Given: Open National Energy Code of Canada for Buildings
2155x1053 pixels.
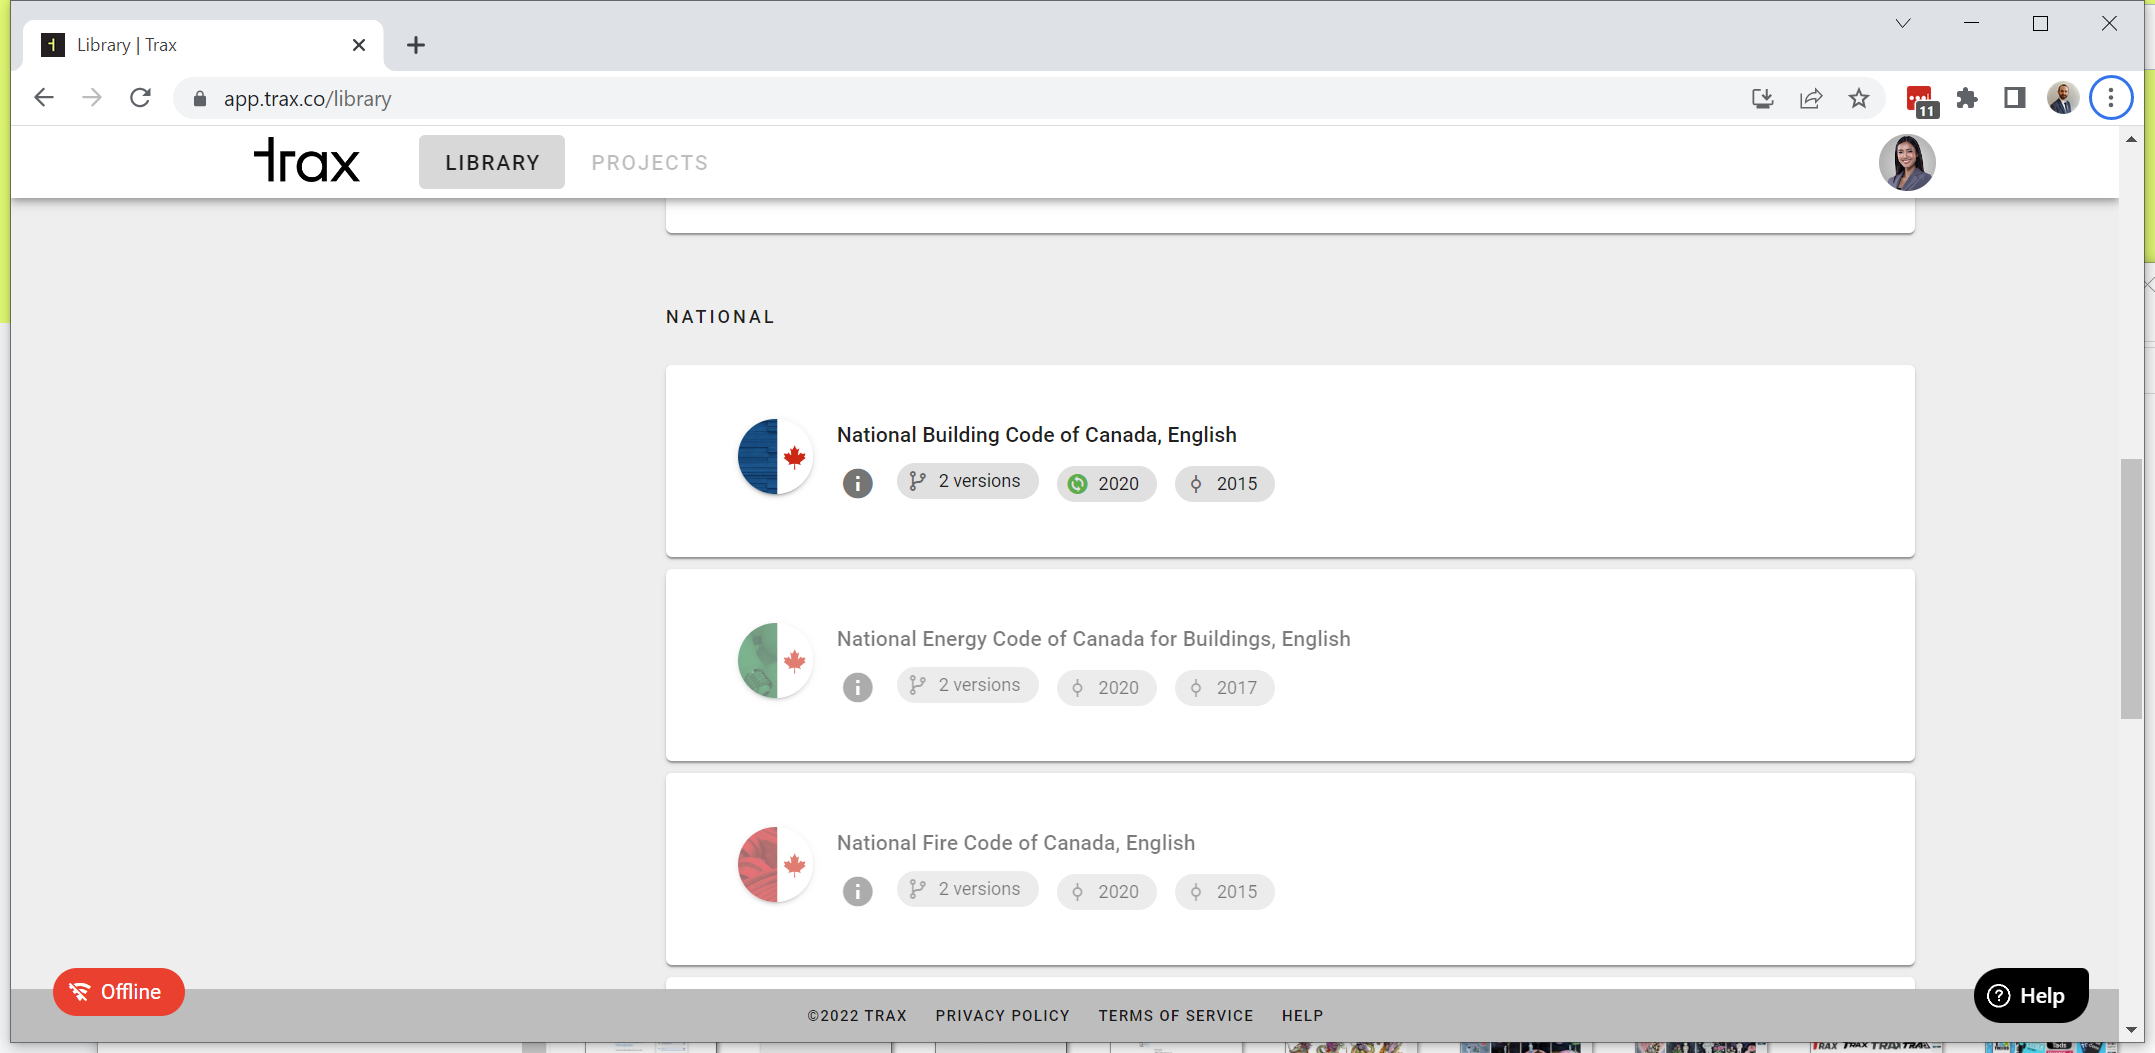Looking at the screenshot, I should click(x=1093, y=639).
